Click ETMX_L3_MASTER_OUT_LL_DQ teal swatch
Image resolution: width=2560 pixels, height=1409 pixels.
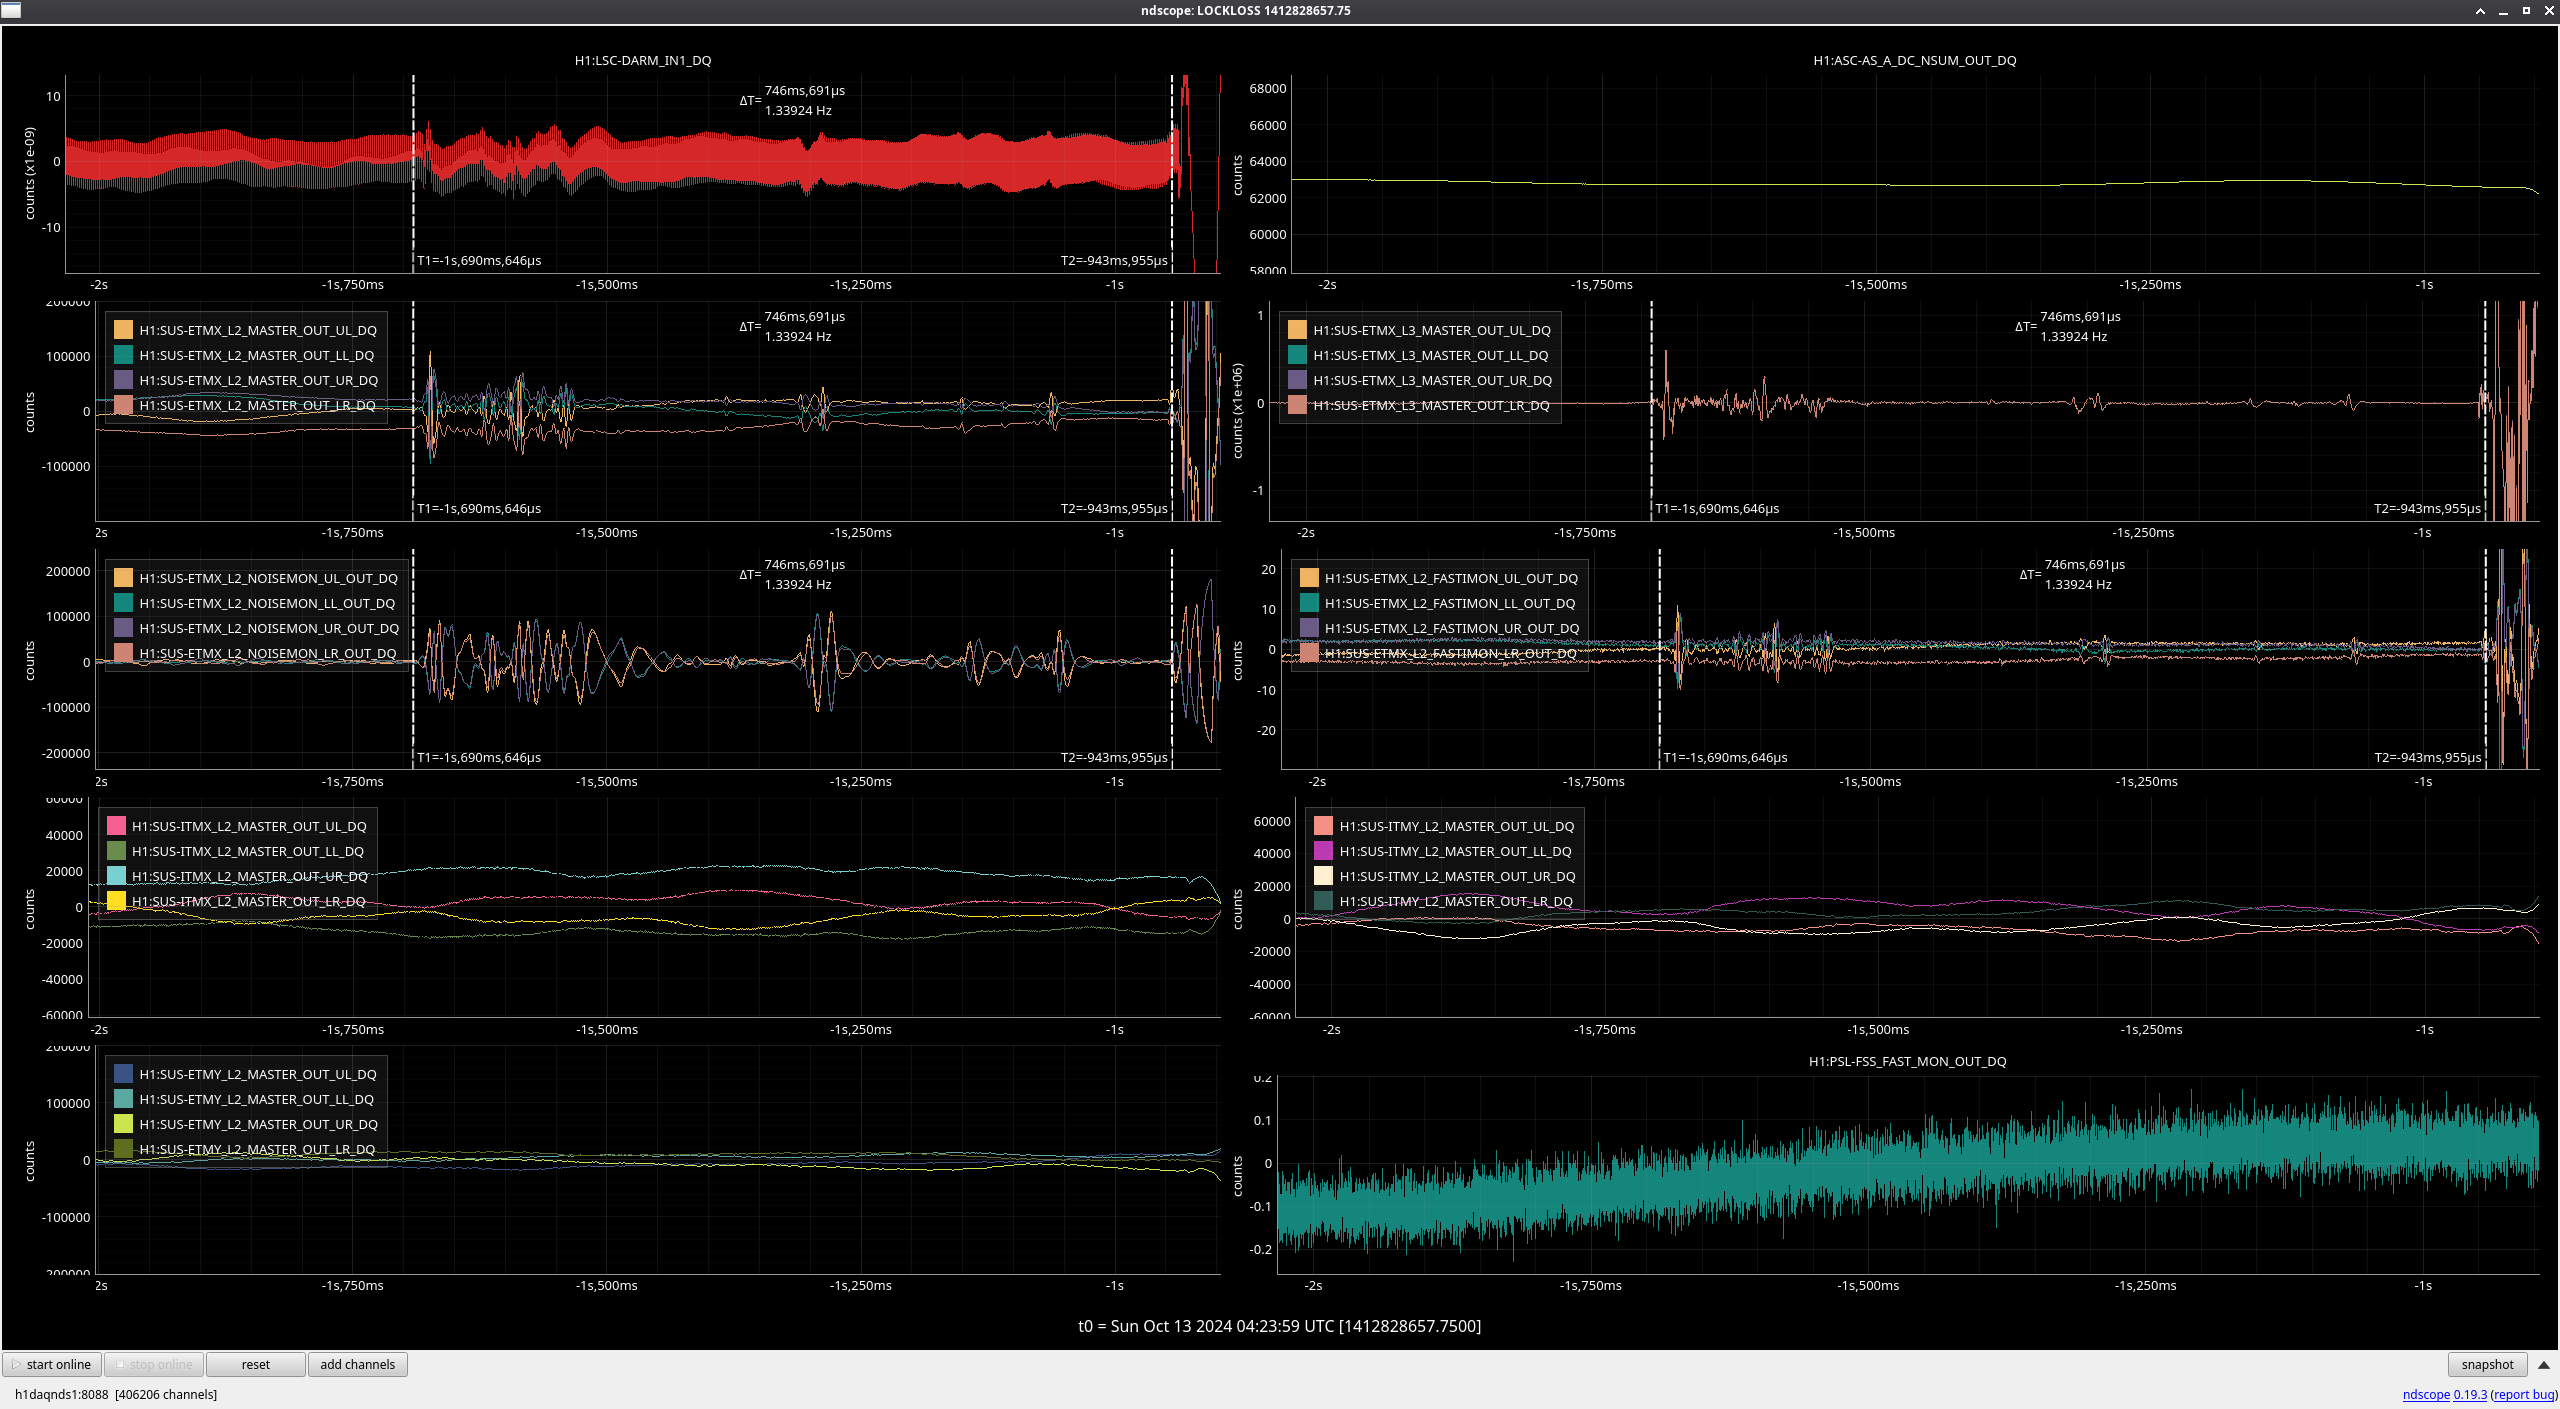click(x=1297, y=355)
